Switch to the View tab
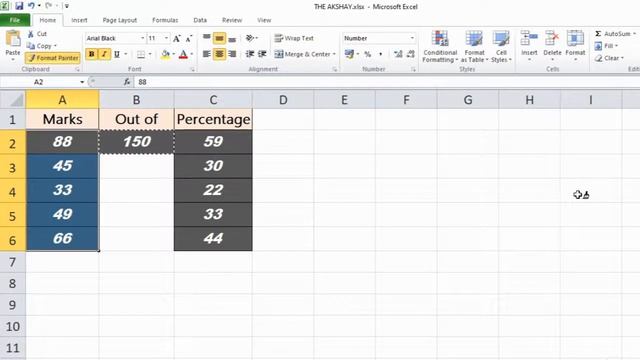 pos(264,20)
